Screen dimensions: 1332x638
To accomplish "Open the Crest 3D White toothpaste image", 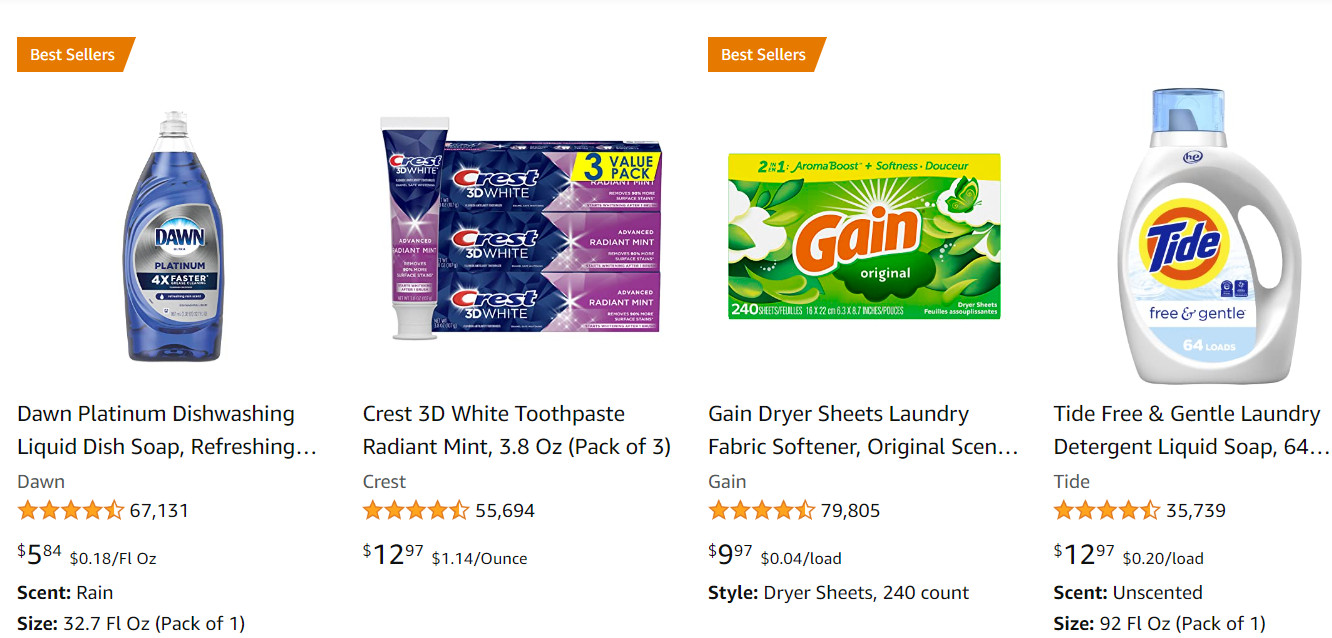I will [x=519, y=229].
